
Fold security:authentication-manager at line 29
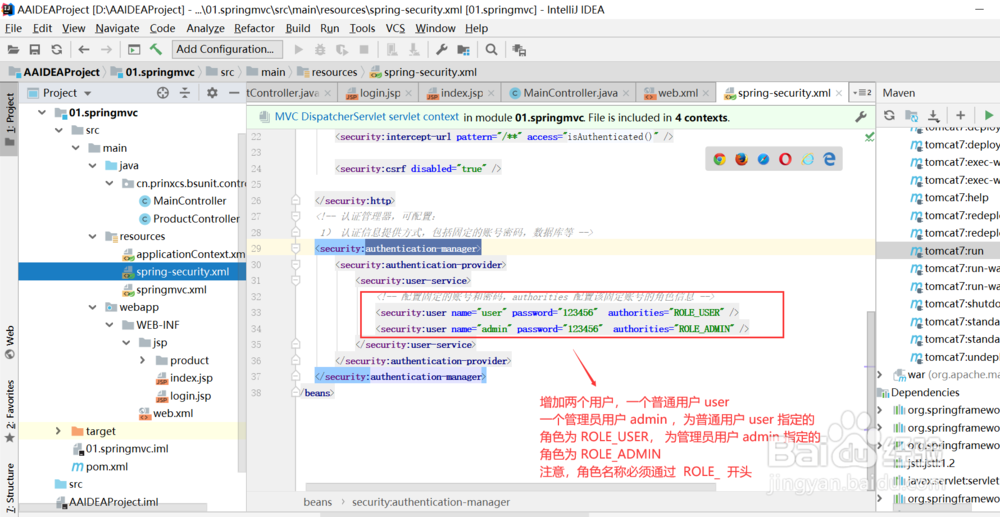point(295,249)
